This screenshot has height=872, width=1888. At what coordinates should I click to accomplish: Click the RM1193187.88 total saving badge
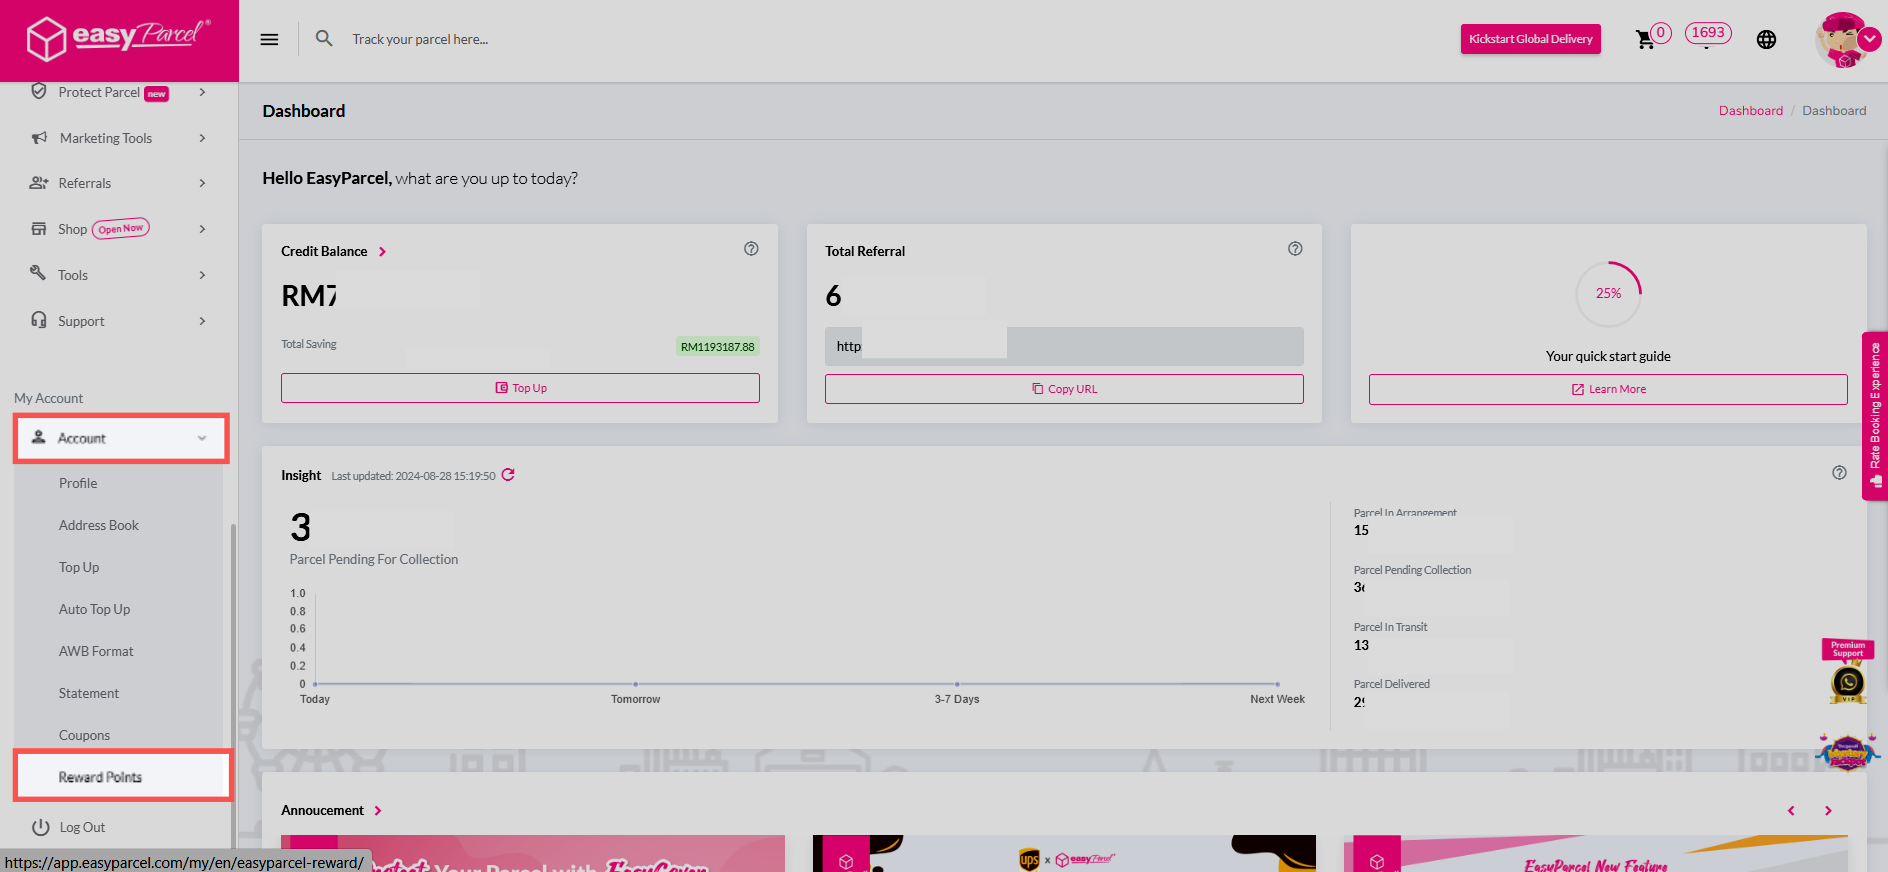pos(718,347)
